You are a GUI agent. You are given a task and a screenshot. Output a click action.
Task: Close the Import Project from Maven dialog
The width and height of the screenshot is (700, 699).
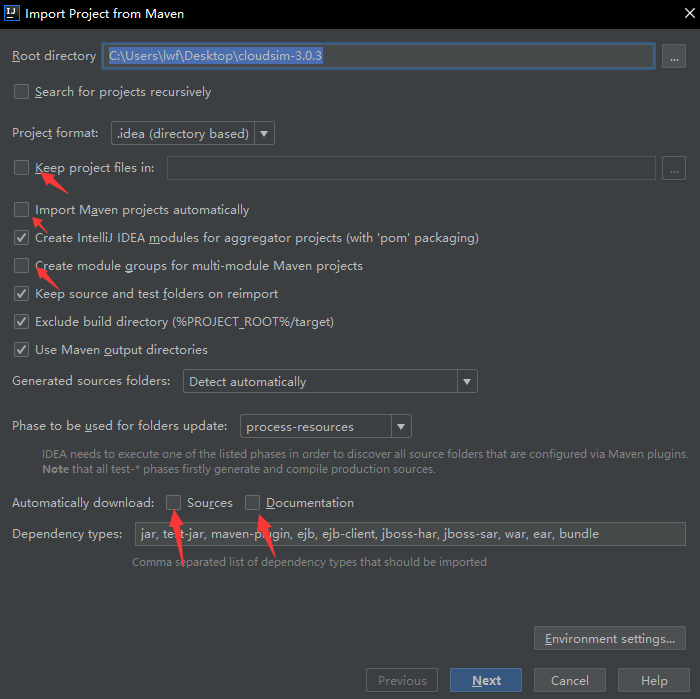[690, 13]
